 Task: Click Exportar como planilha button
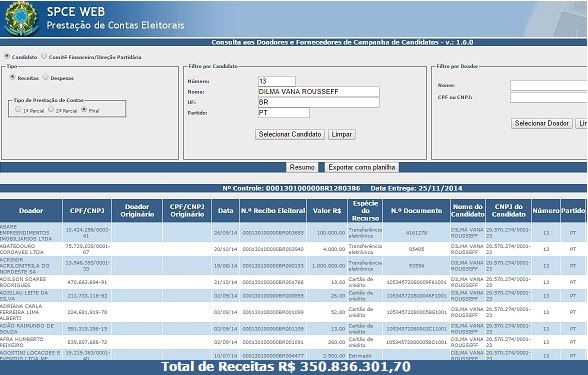[x=362, y=167]
